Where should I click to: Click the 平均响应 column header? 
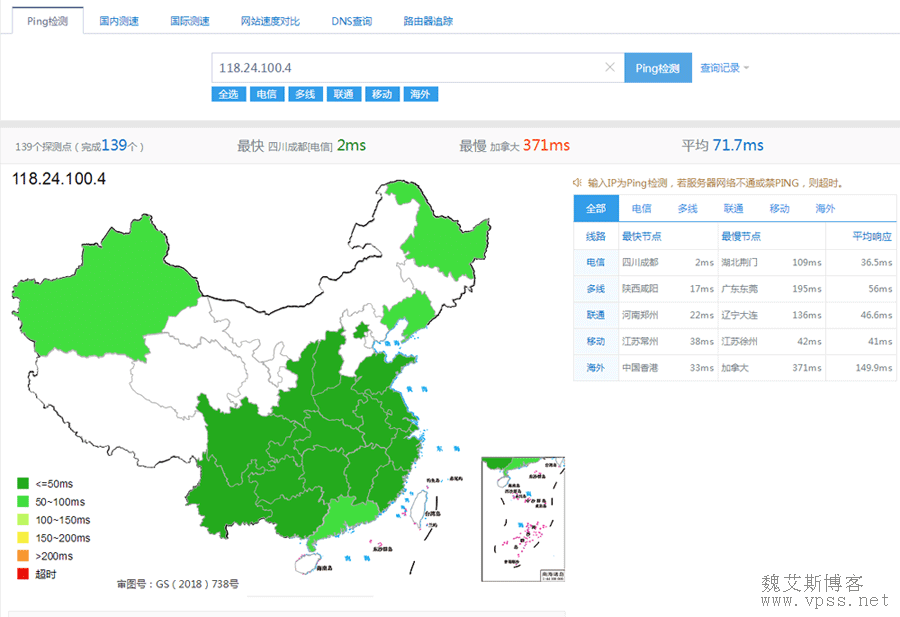[871, 237]
